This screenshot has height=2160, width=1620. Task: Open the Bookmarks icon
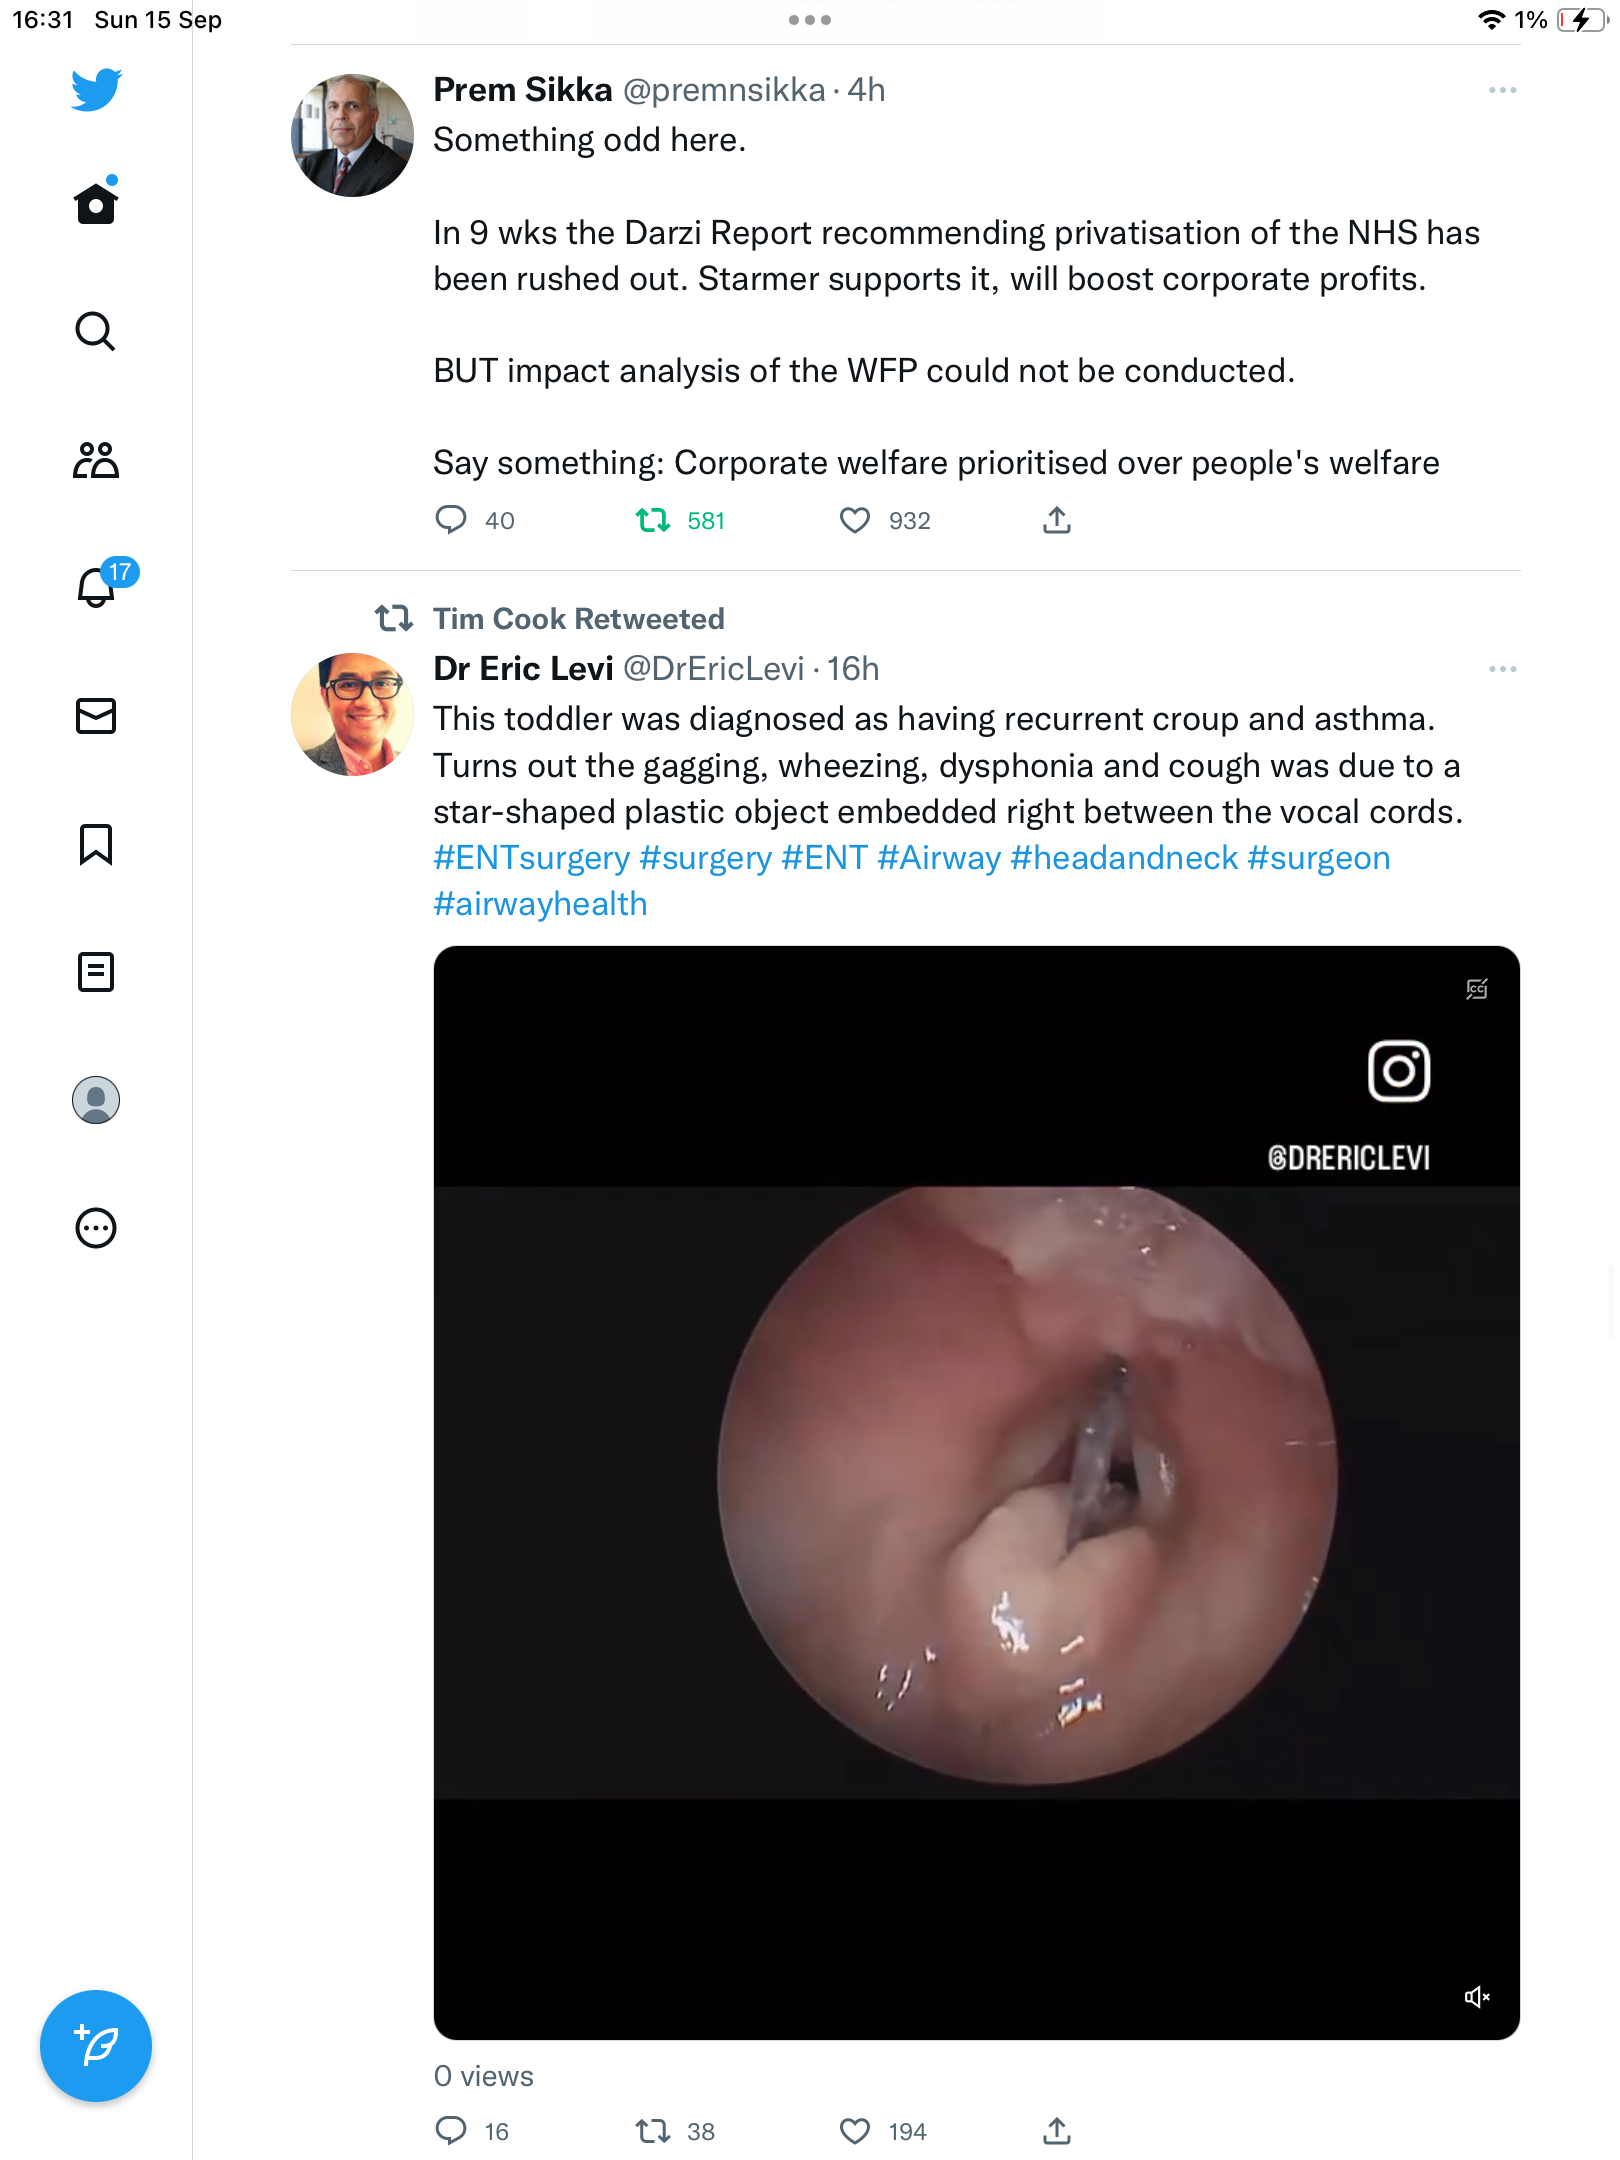[96, 844]
